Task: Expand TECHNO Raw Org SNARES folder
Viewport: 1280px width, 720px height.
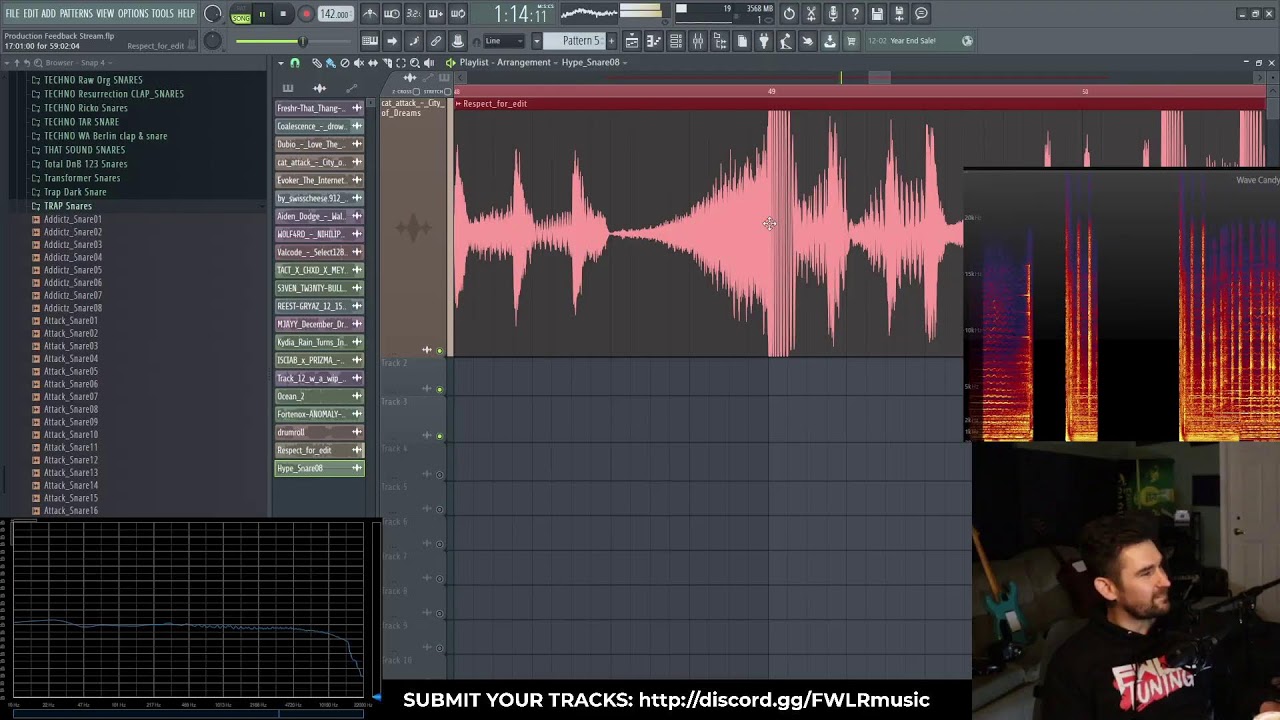Action: click(x=93, y=80)
